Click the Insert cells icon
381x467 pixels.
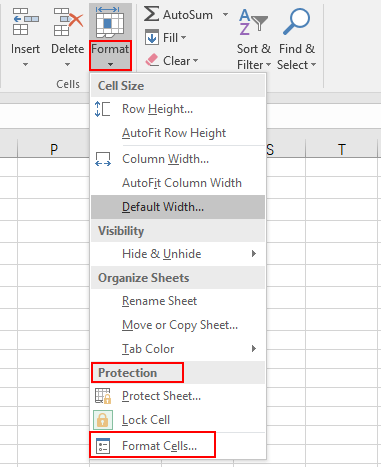(x=25, y=22)
